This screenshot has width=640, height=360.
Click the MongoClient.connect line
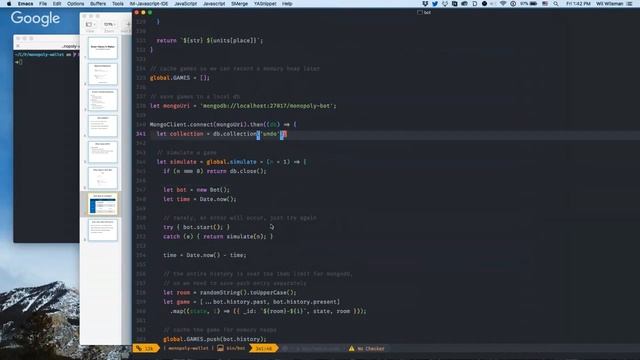tap(223, 124)
